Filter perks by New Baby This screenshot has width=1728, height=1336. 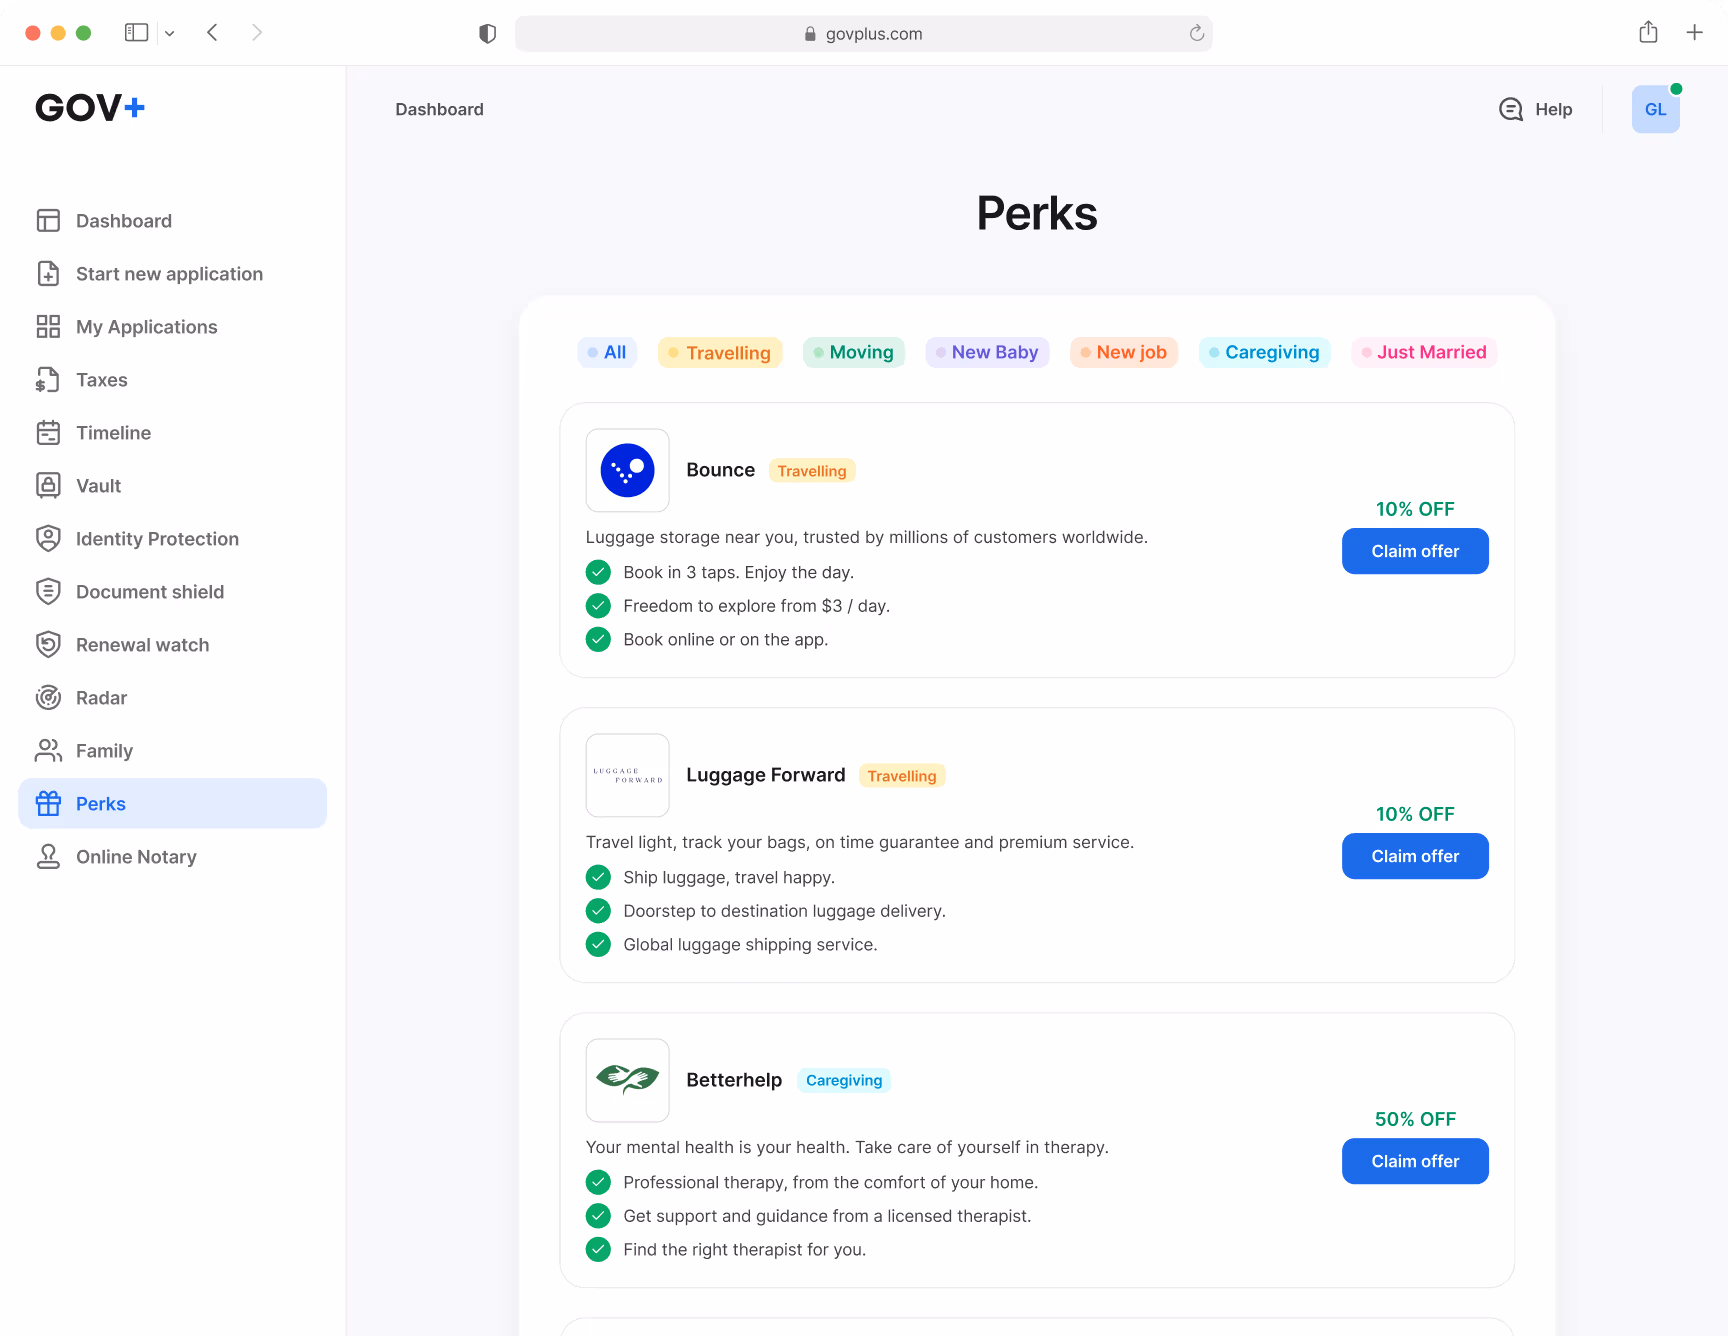pos(987,352)
